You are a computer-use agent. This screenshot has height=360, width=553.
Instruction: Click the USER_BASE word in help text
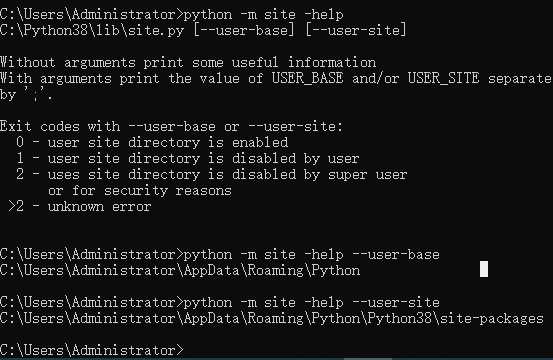click(x=307, y=78)
